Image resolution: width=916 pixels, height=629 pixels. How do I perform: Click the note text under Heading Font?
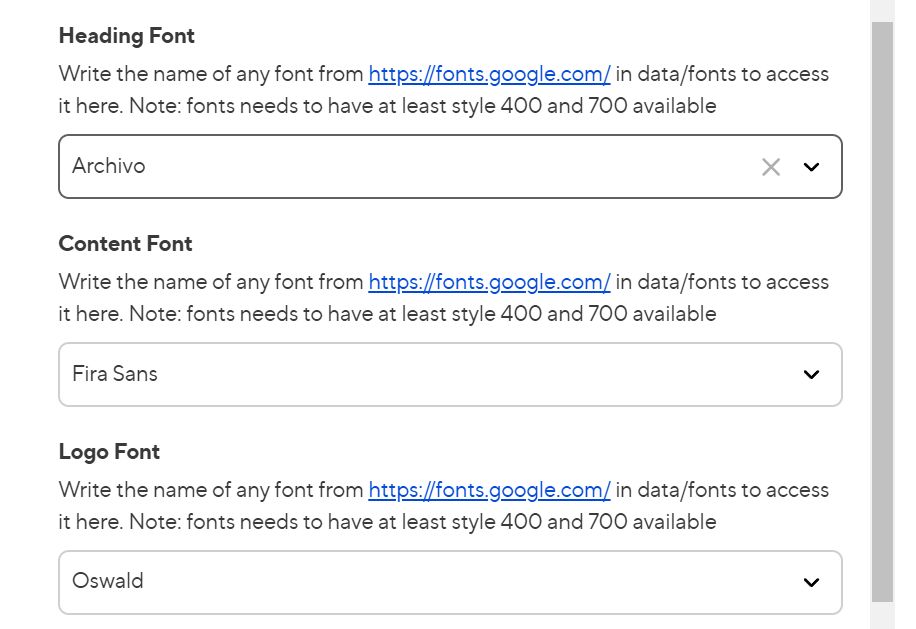[387, 106]
